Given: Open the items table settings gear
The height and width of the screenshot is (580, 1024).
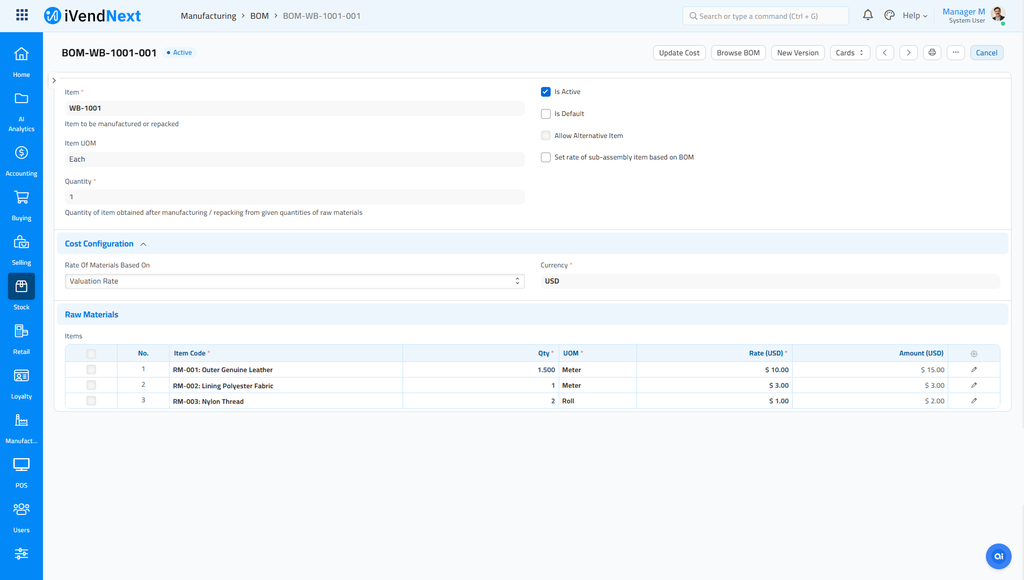Looking at the screenshot, I should click(x=974, y=353).
